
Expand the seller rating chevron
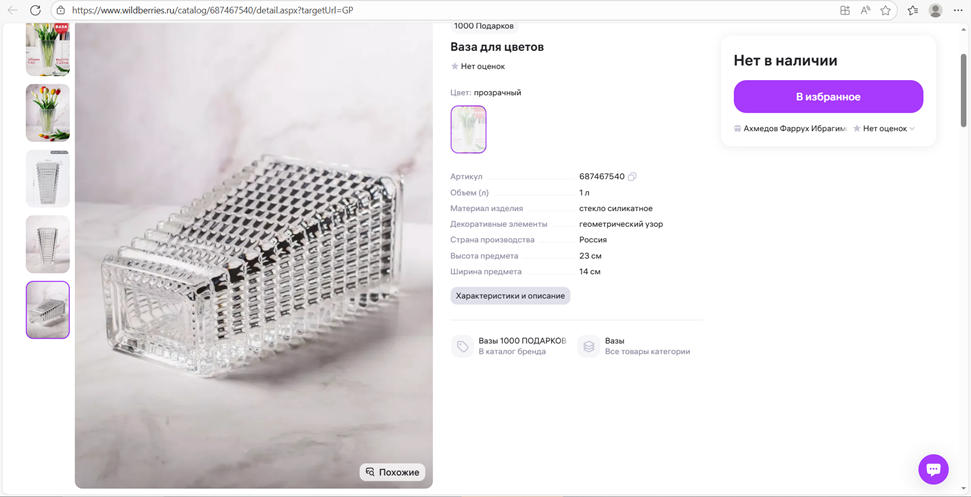tap(912, 129)
